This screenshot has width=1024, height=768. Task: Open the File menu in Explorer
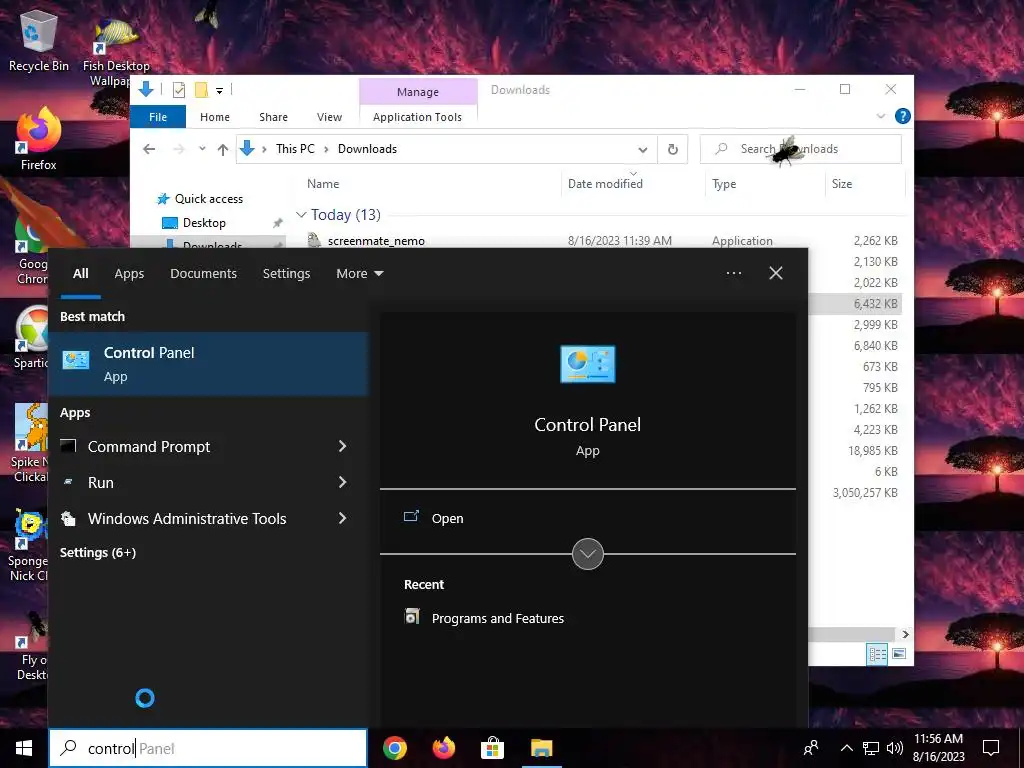[x=158, y=117]
